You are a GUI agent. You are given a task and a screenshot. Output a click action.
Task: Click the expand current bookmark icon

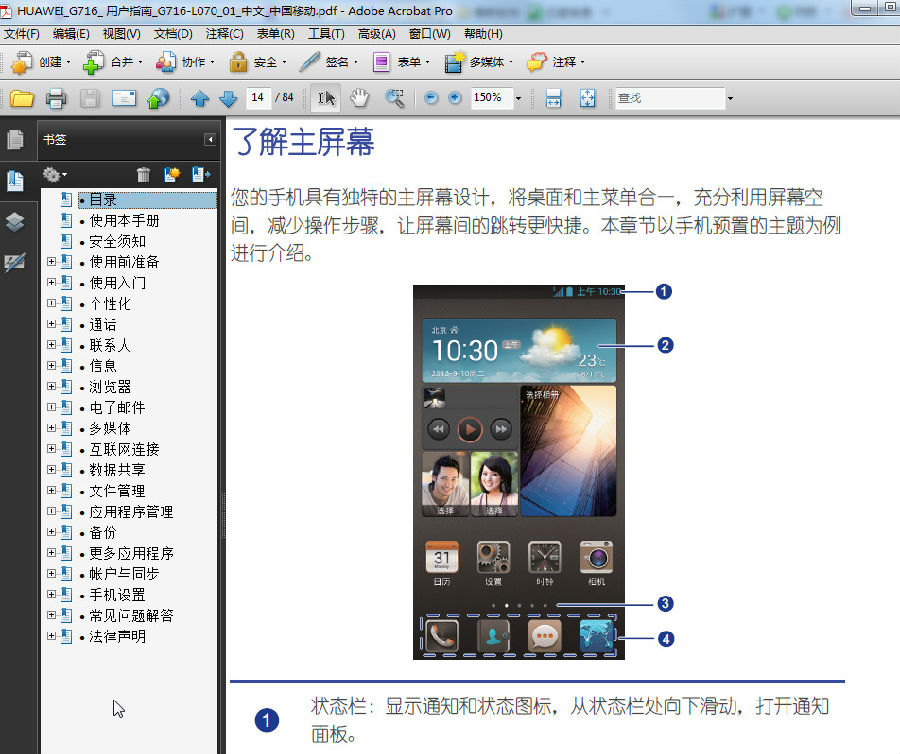(201, 174)
